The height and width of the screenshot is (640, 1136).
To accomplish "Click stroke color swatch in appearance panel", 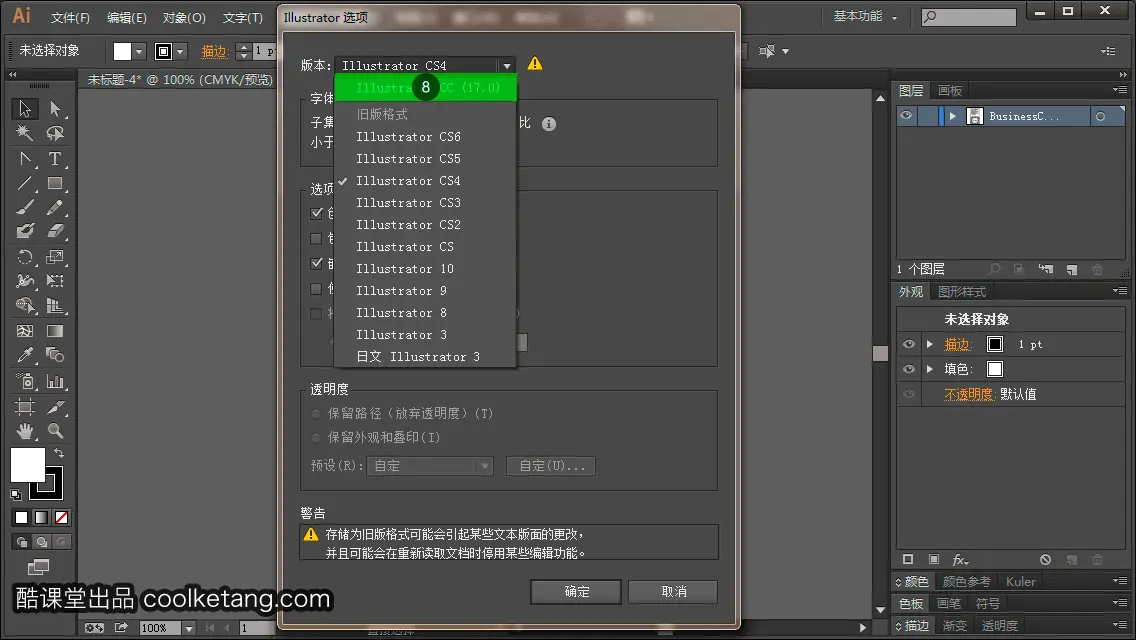I will pos(995,344).
